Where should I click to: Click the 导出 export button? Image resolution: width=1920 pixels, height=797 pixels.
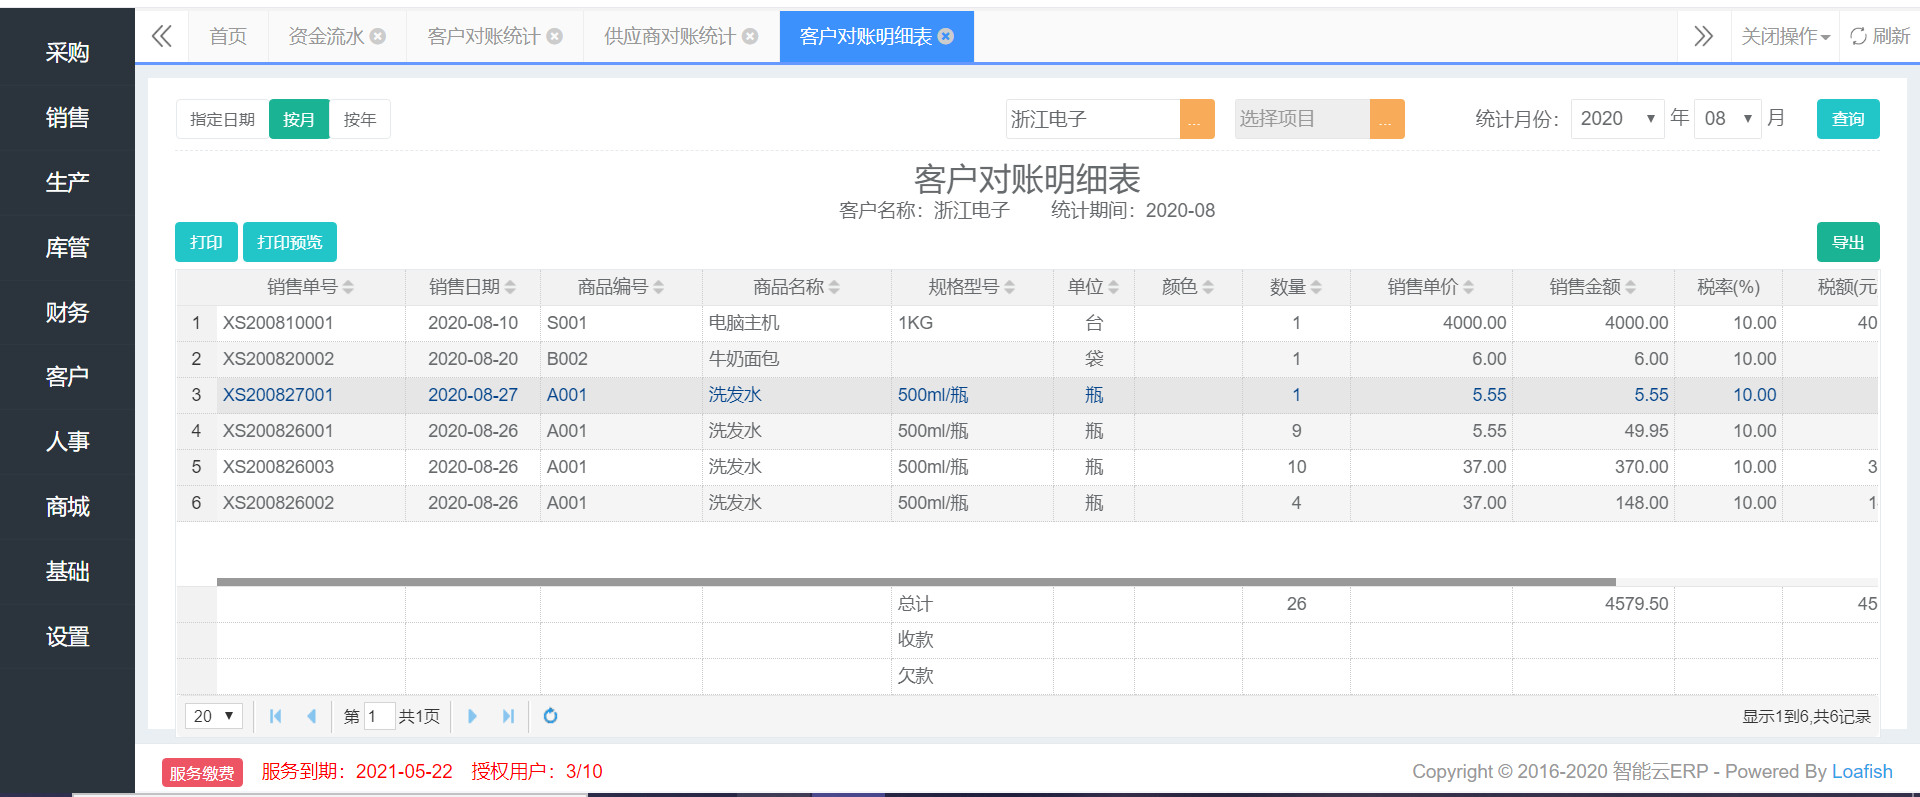[x=1848, y=242]
